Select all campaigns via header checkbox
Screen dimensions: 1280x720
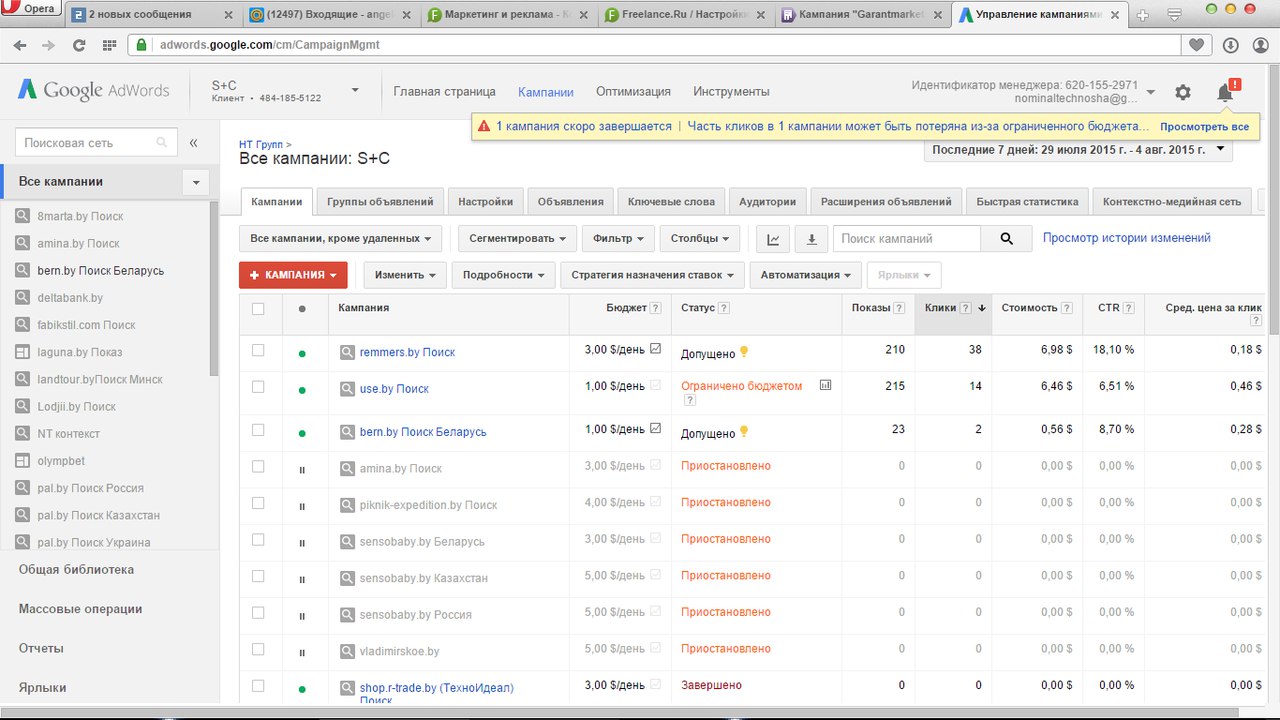click(x=258, y=308)
